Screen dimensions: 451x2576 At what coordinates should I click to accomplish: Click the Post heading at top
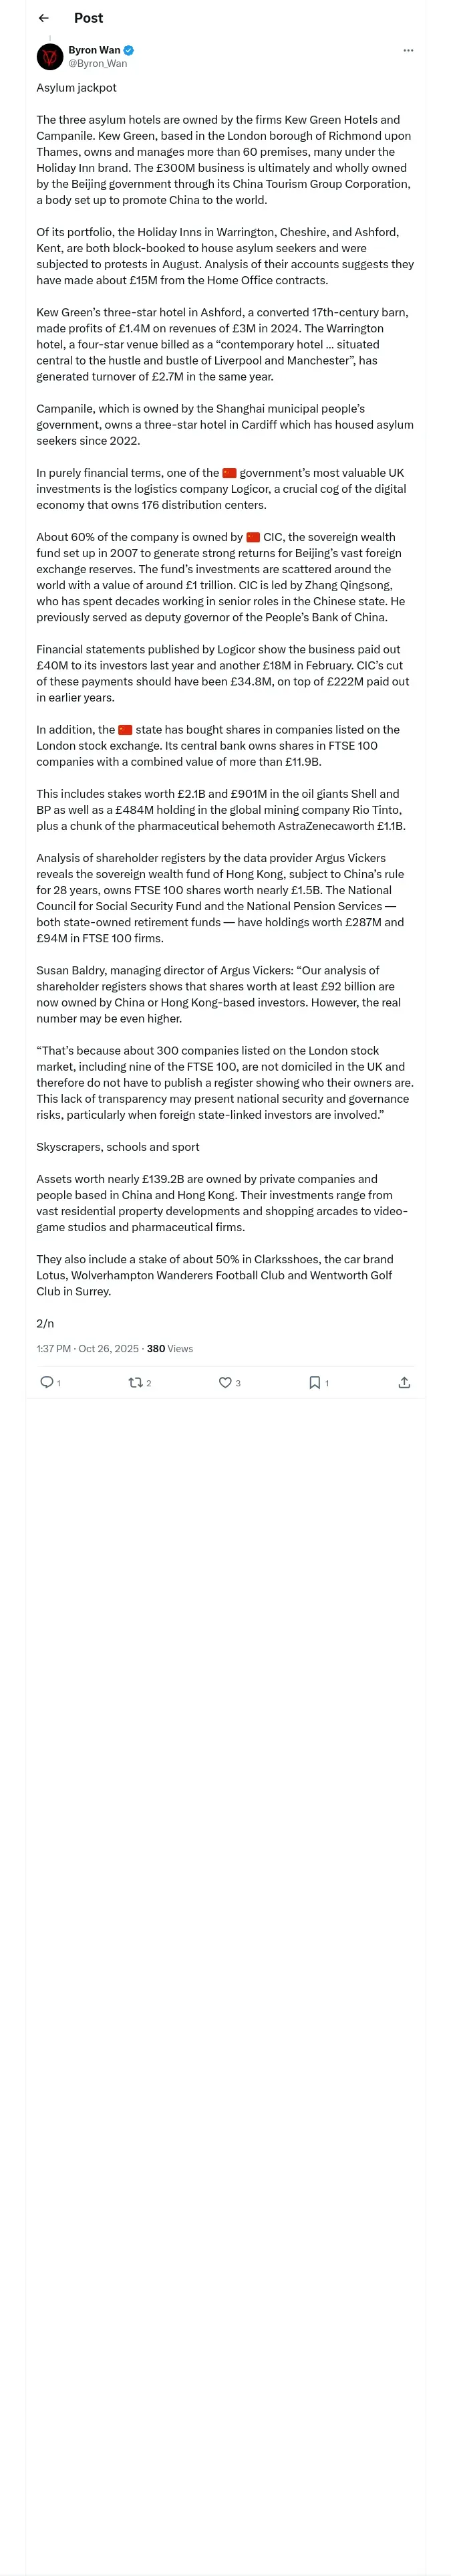pyautogui.click(x=88, y=18)
